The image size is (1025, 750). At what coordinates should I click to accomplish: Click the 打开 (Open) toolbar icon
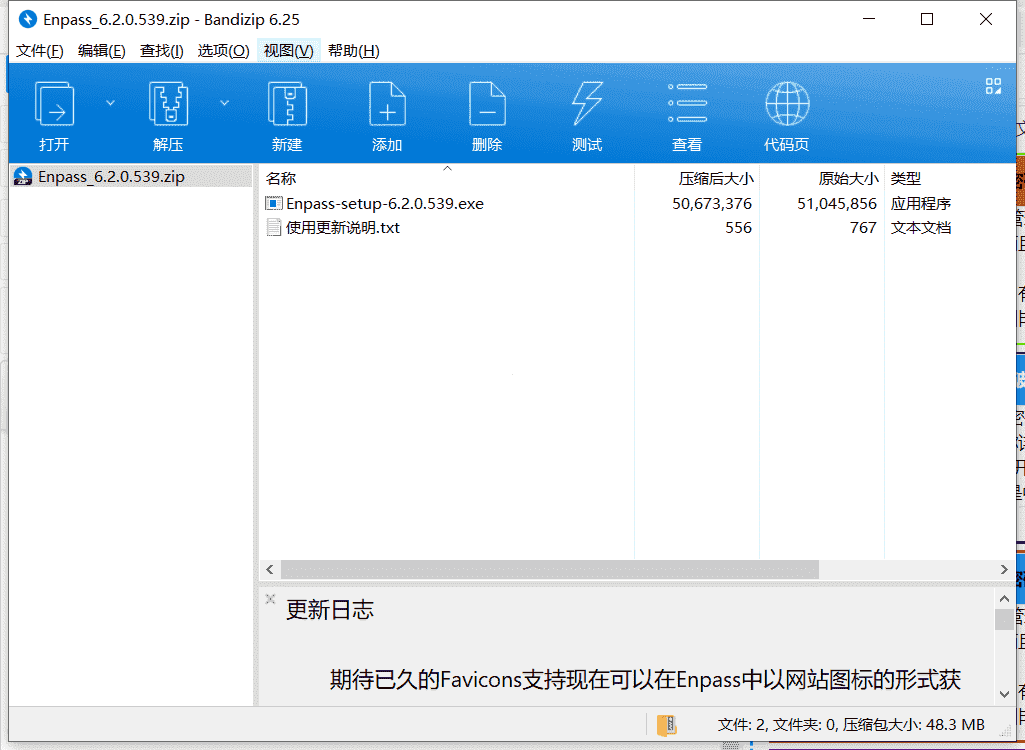54,103
